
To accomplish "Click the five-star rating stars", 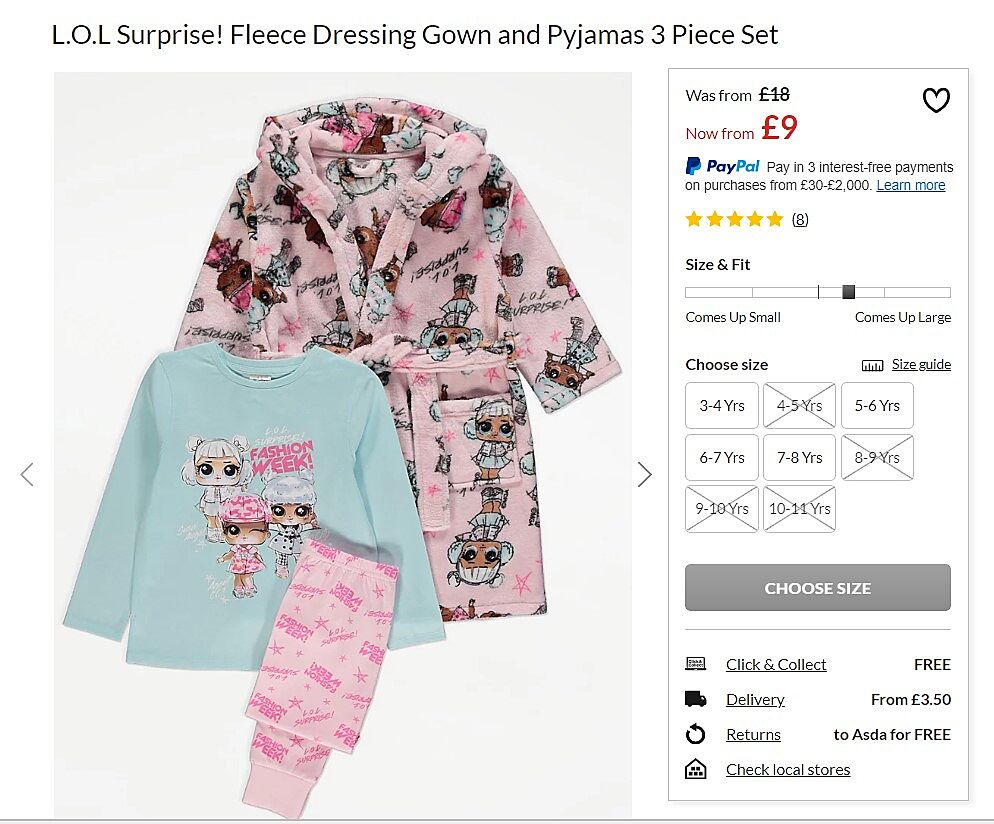I will (x=734, y=219).
